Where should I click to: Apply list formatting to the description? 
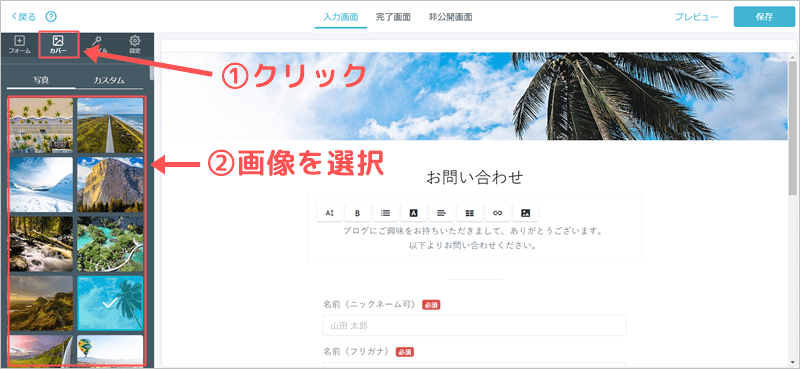(x=386, y=213)
